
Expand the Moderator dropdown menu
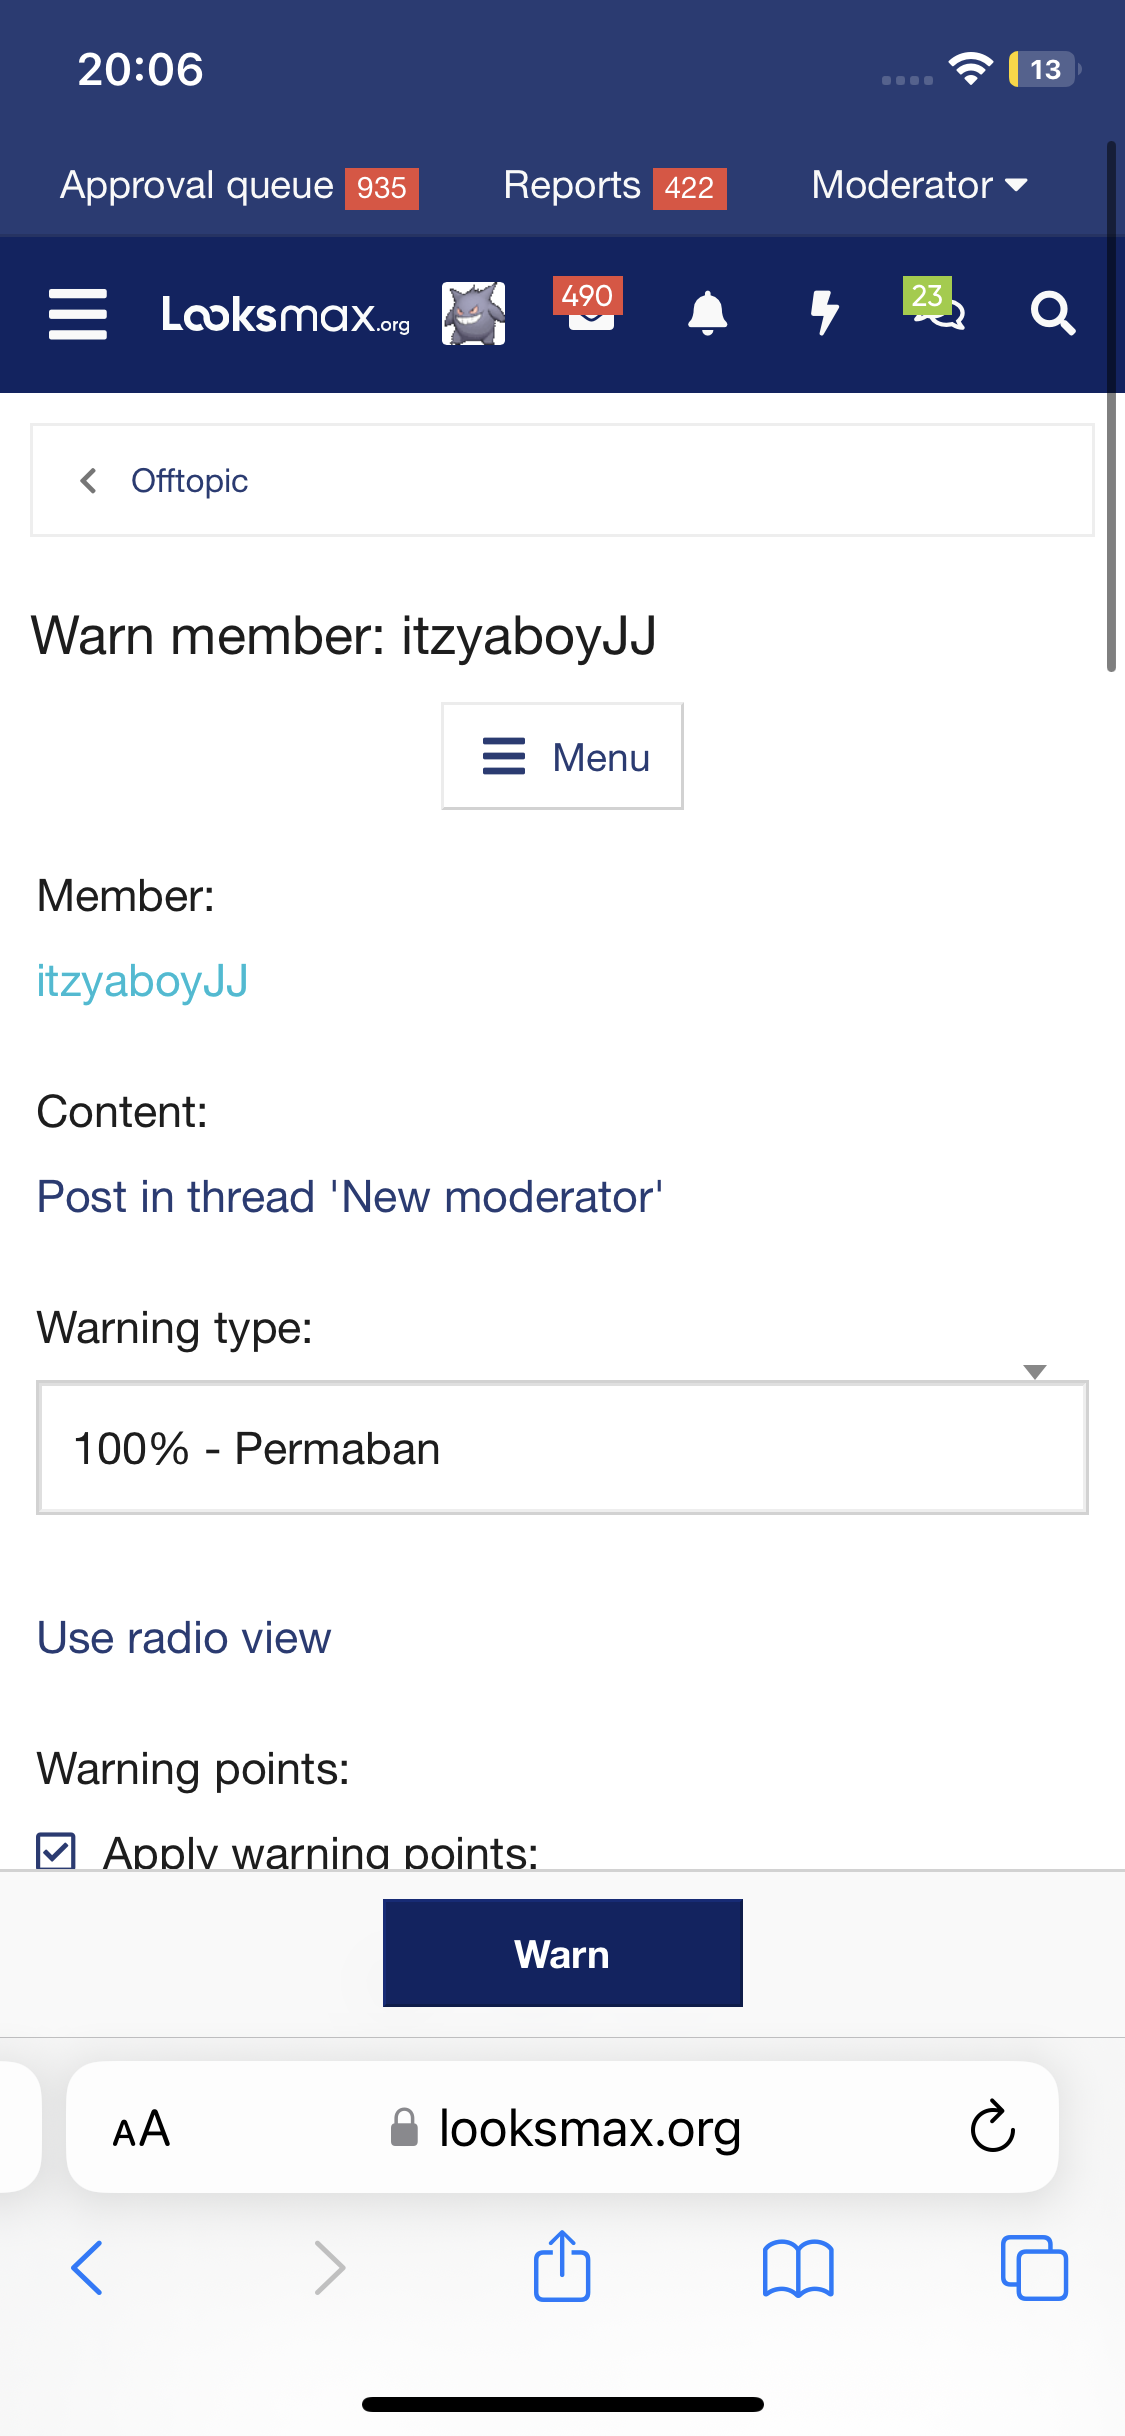(x=919, y=185)
